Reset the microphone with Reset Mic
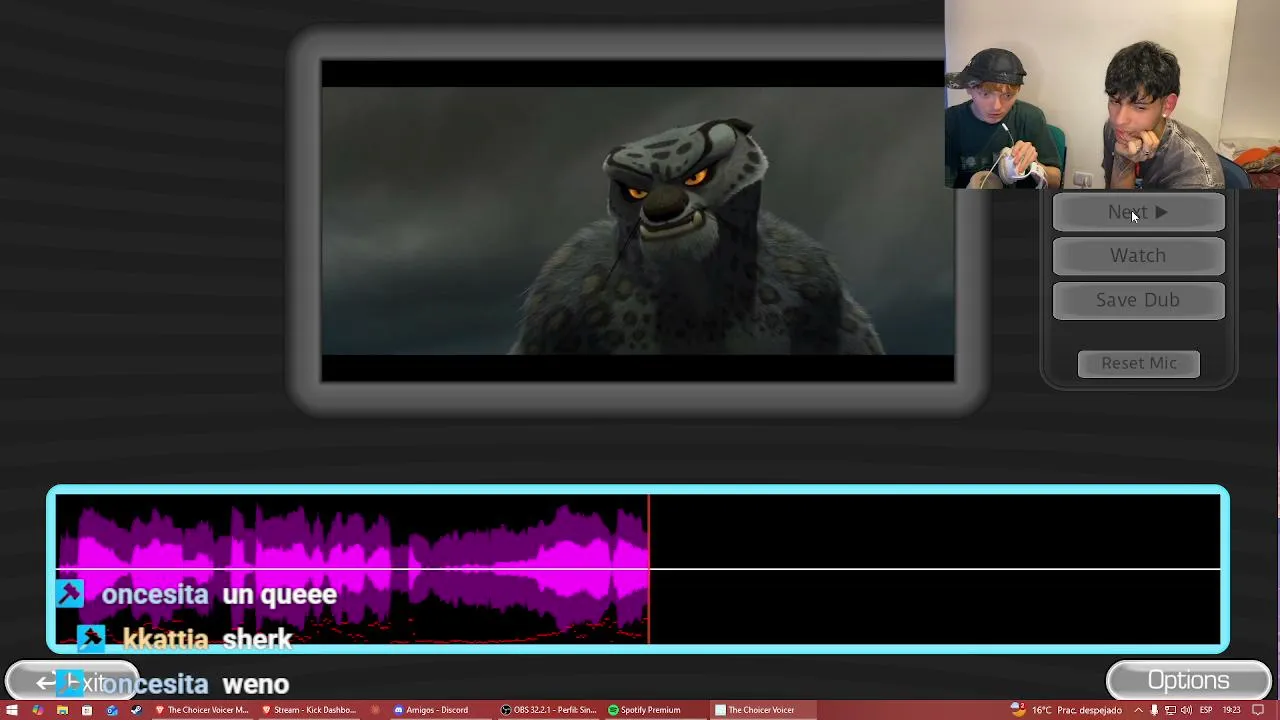Viewport: 1280px width, 720px height. pos(1139,364)
